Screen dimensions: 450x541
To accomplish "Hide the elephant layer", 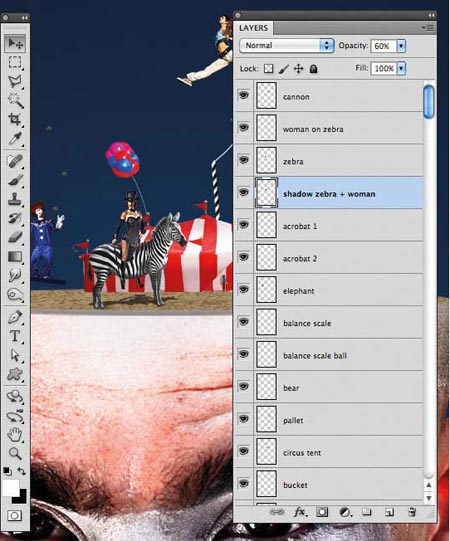I will 244,289.
